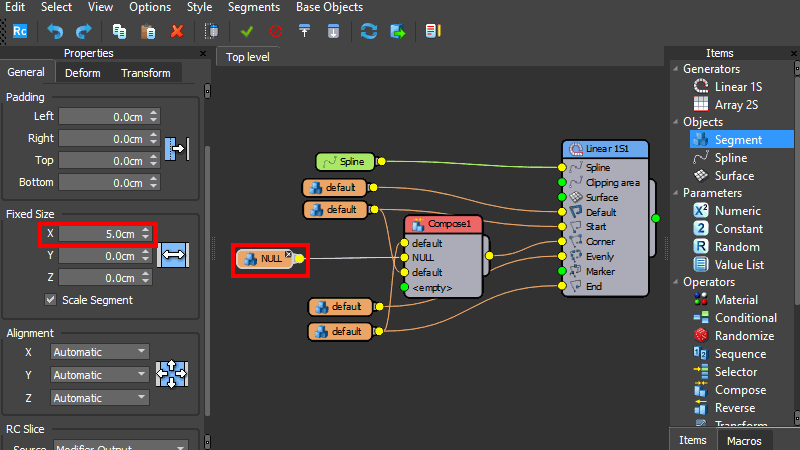Select the Randomize operator in Items list
800x450 pixels.
pyautogui.click(x=743, y=336)
